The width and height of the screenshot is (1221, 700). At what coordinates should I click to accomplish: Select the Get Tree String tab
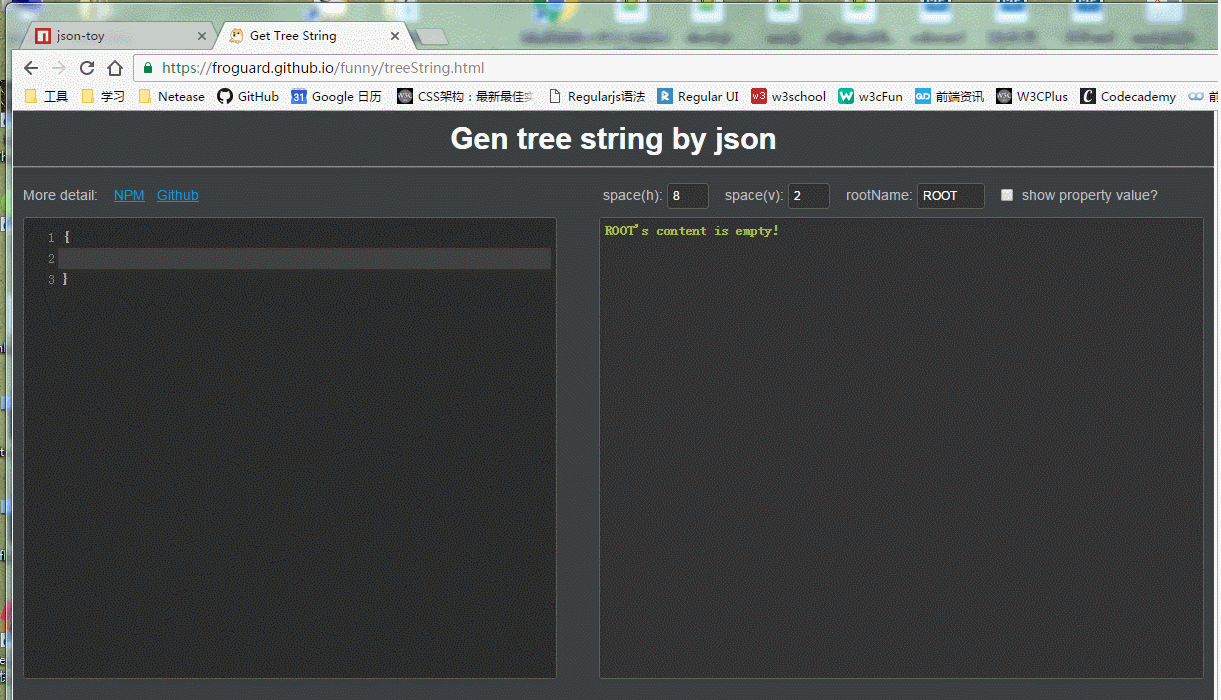(300, 34)
